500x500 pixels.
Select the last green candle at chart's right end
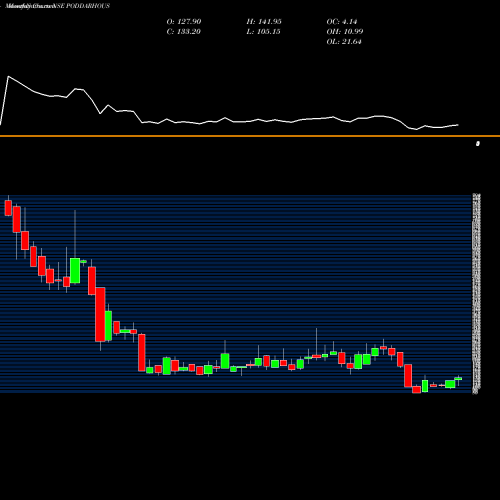pos(458,379)
